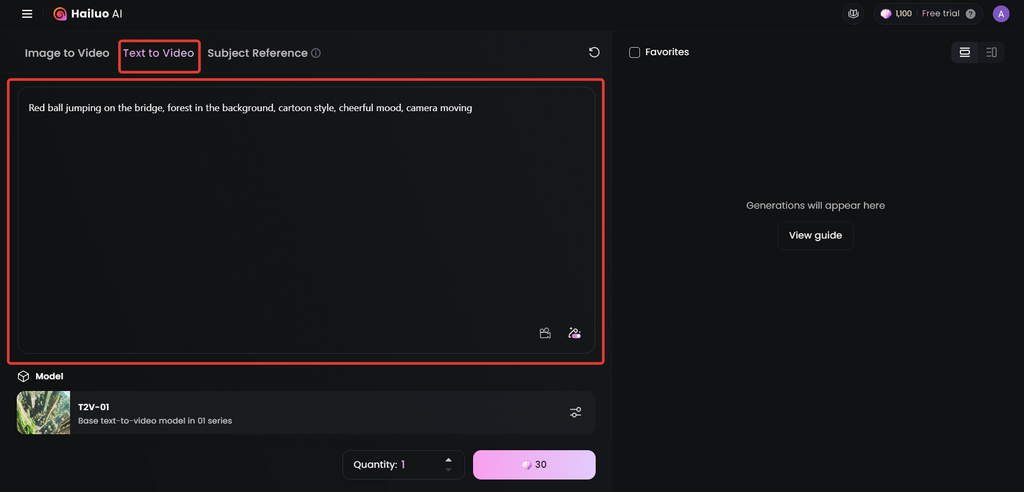
Task: Increase Quantity with up arrow
Action: tap(448, 460)
